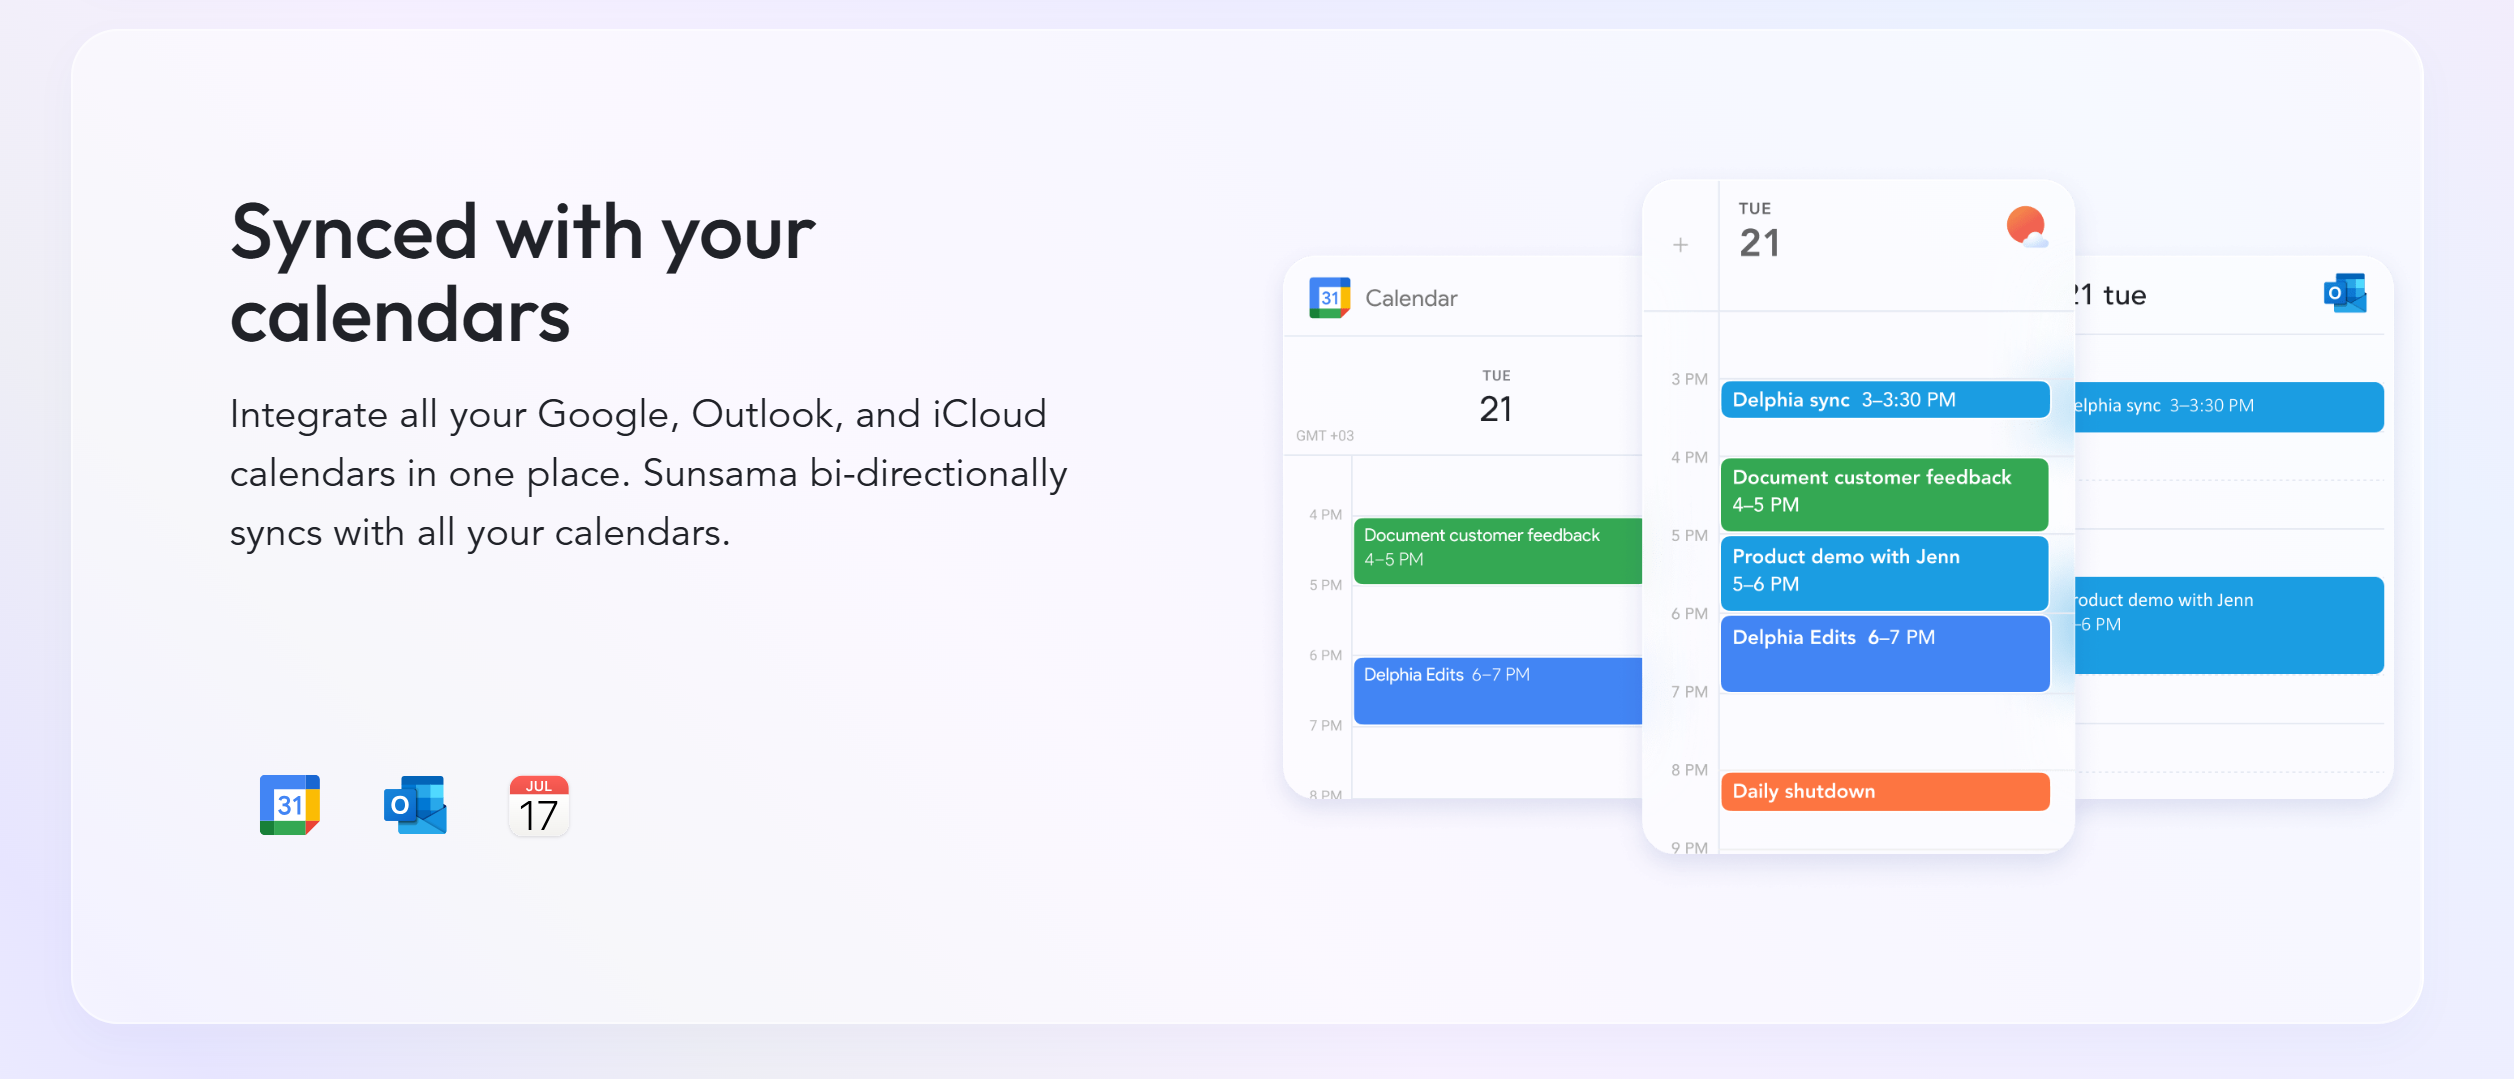Image resolution: width=2514 pixels, height=1079 pixels.
Task: Click the paragraph starting "Integrate all your Google"
Action: pos(648,473)
